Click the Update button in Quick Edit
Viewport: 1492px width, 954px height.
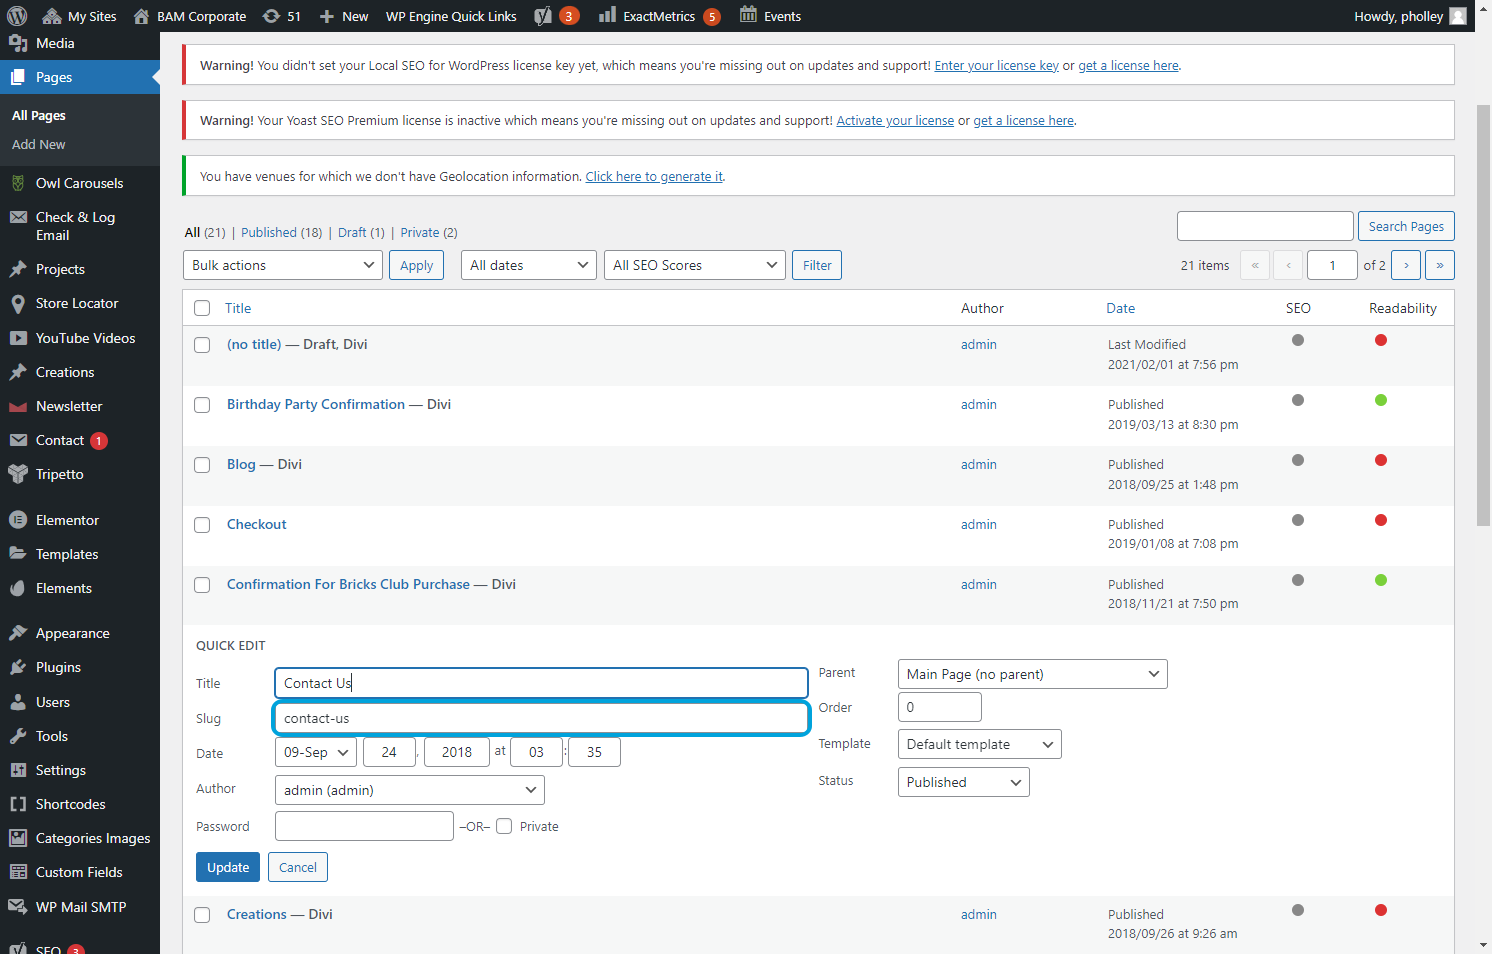pyautogui.click(x=228, y=867)
